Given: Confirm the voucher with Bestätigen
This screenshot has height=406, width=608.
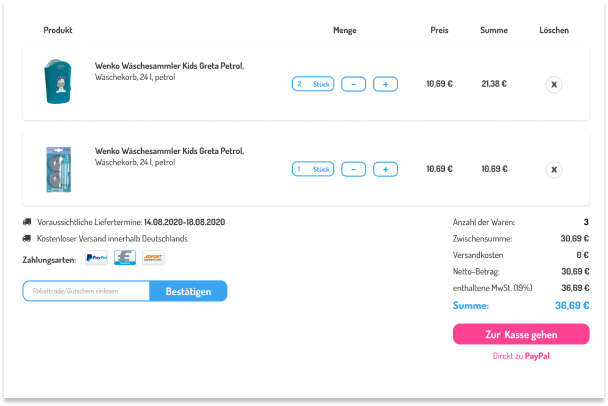Looking at the screenshot, I should [188, 291].
